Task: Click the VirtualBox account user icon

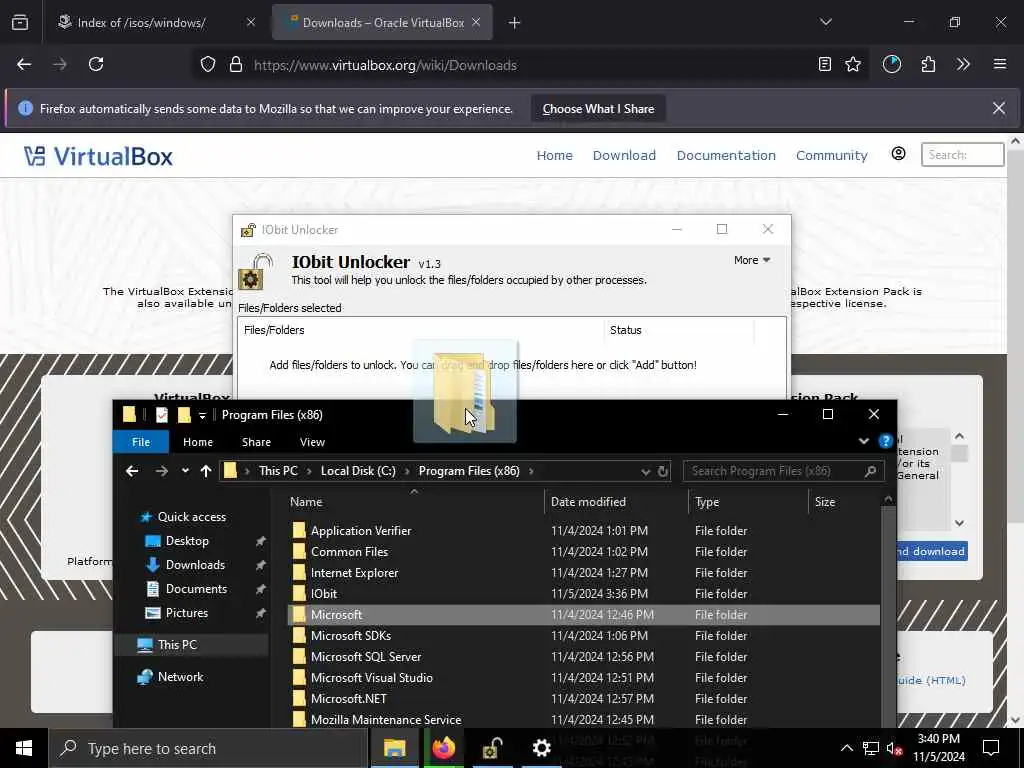Action: point(899,153)
